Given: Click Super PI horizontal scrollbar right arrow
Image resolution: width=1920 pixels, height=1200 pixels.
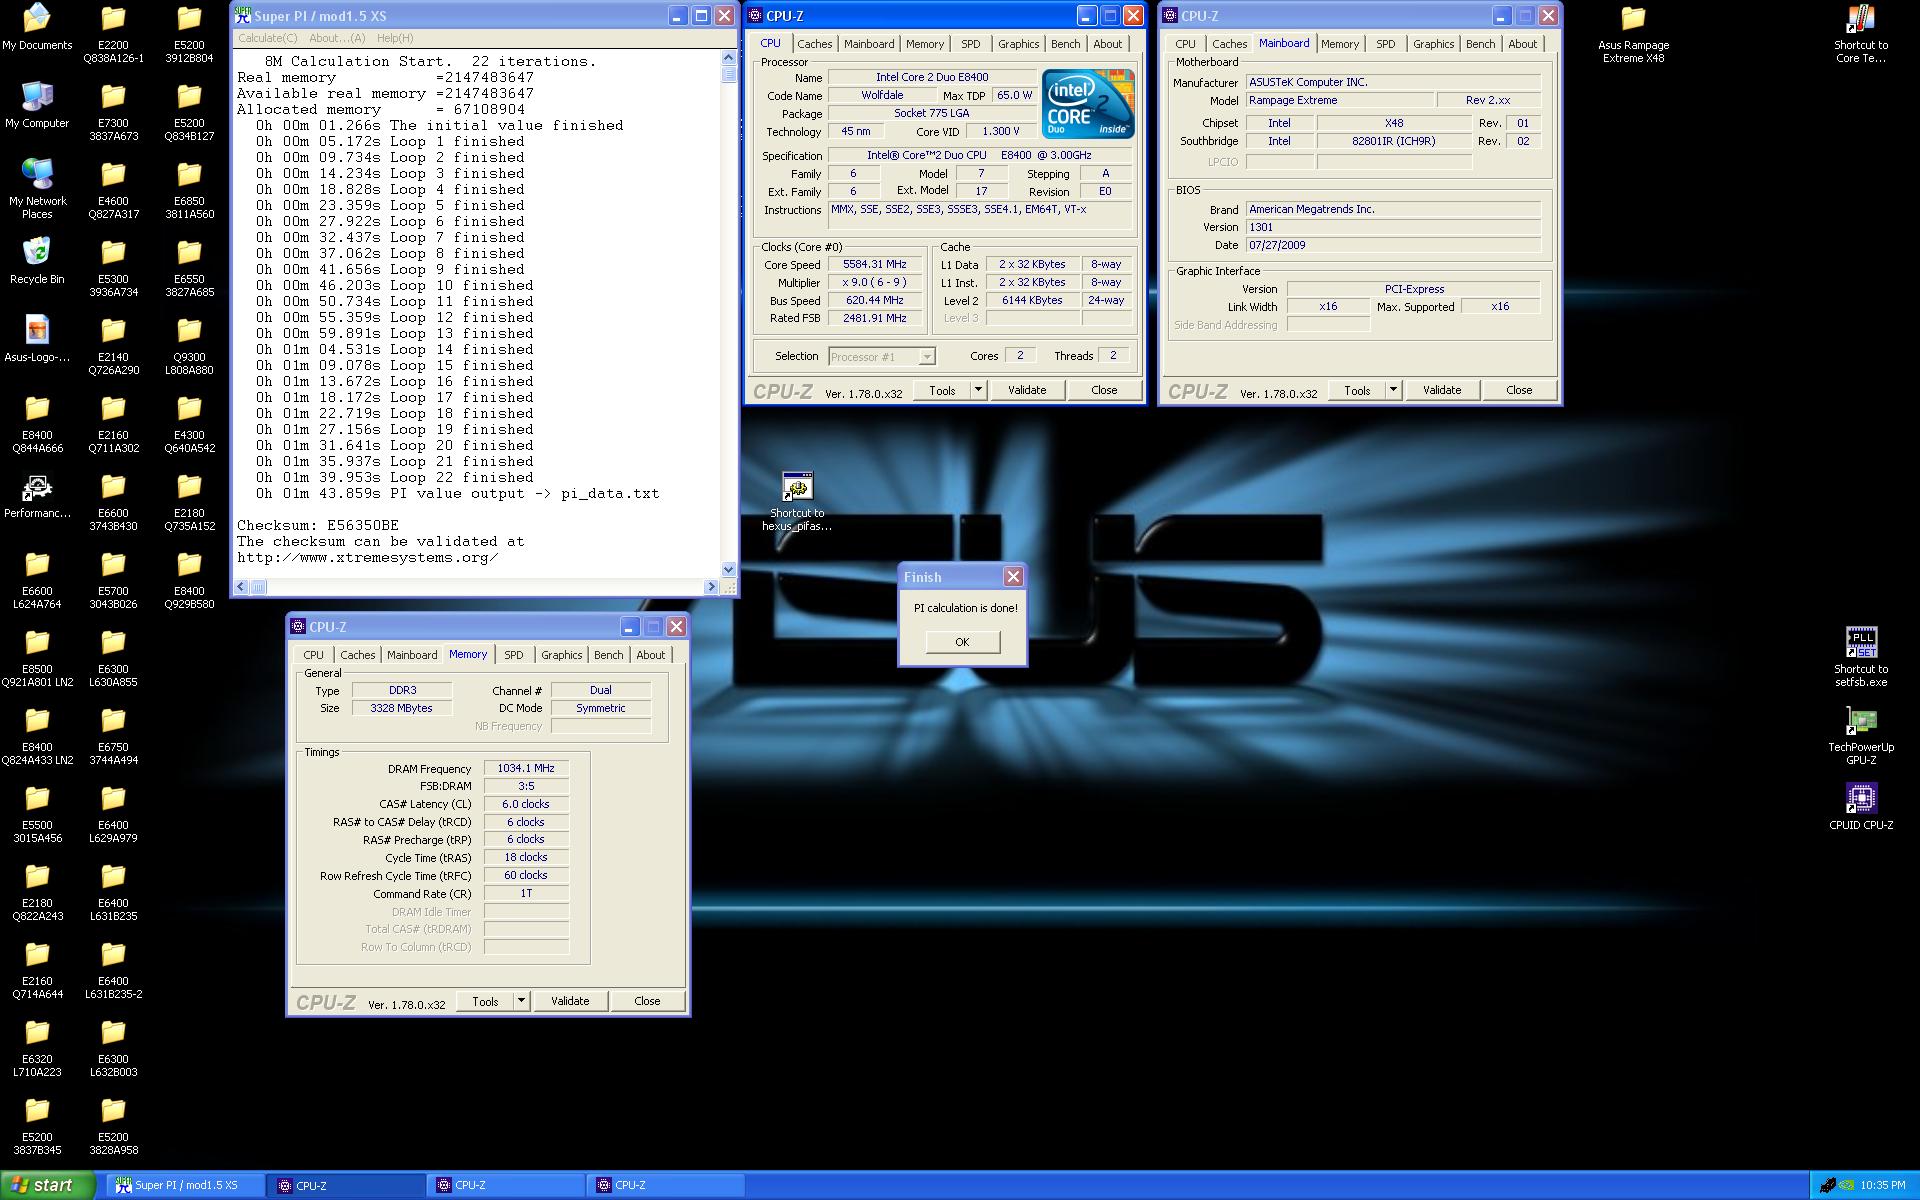Looking at the screenshot, I should pyautogui.click(x=711, y=587).
